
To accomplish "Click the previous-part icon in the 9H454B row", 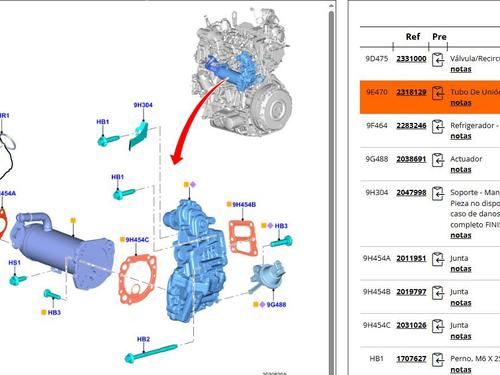I will point(438,293).
